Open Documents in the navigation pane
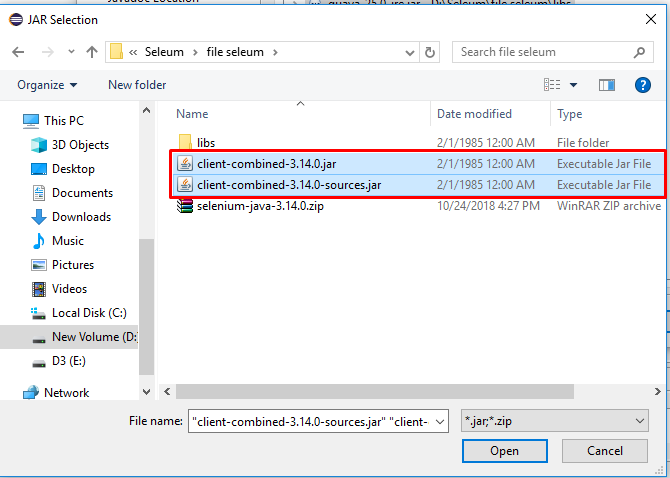Image resolution: width=670 pixels, height=478 pixels. tap(82, 193)
